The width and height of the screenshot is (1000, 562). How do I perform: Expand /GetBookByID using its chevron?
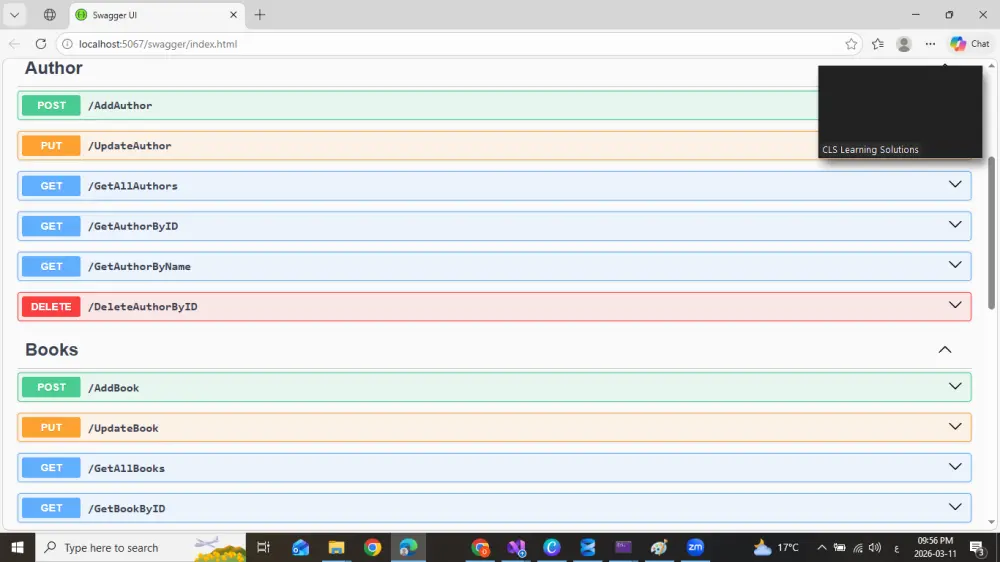point(955,507)
